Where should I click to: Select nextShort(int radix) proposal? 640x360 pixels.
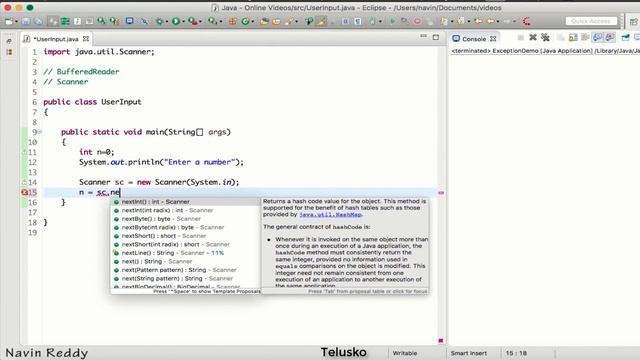tap(185, 244)
